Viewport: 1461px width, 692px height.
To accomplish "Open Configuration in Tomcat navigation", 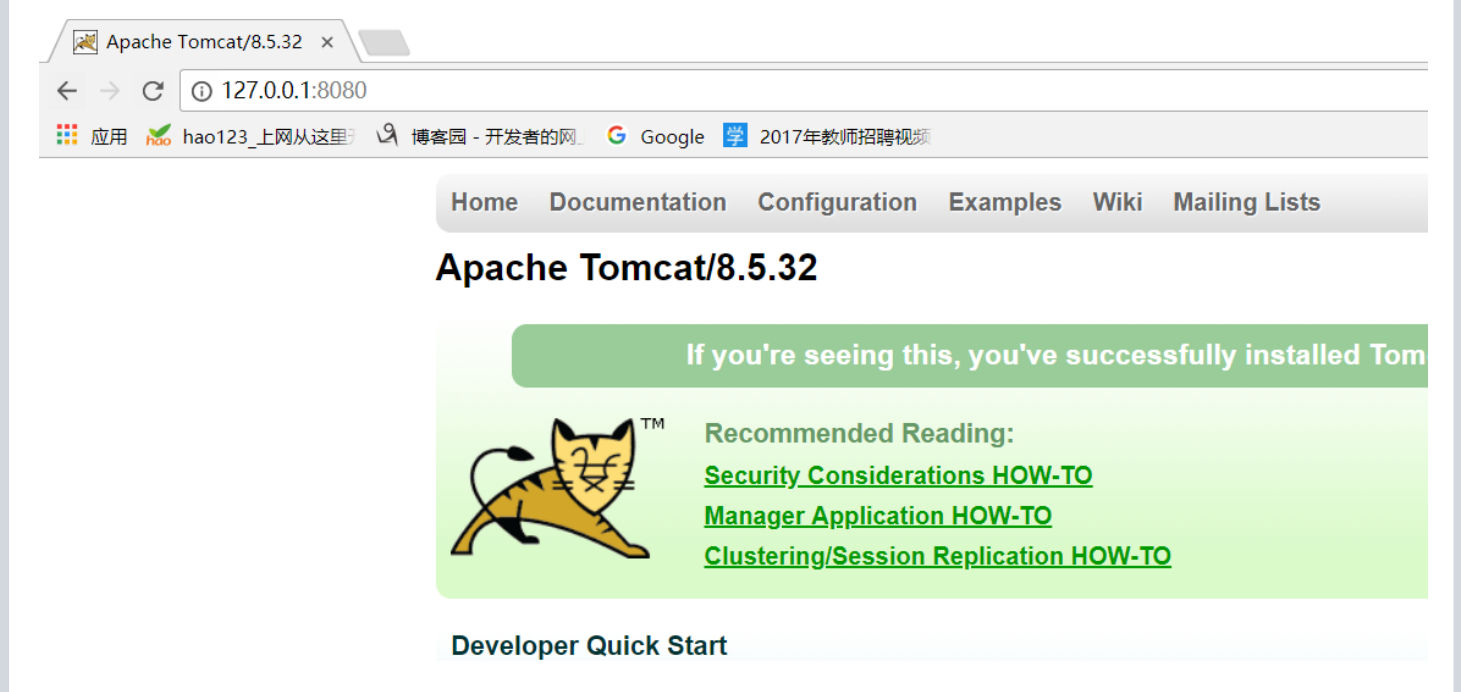I will [837, 202].
